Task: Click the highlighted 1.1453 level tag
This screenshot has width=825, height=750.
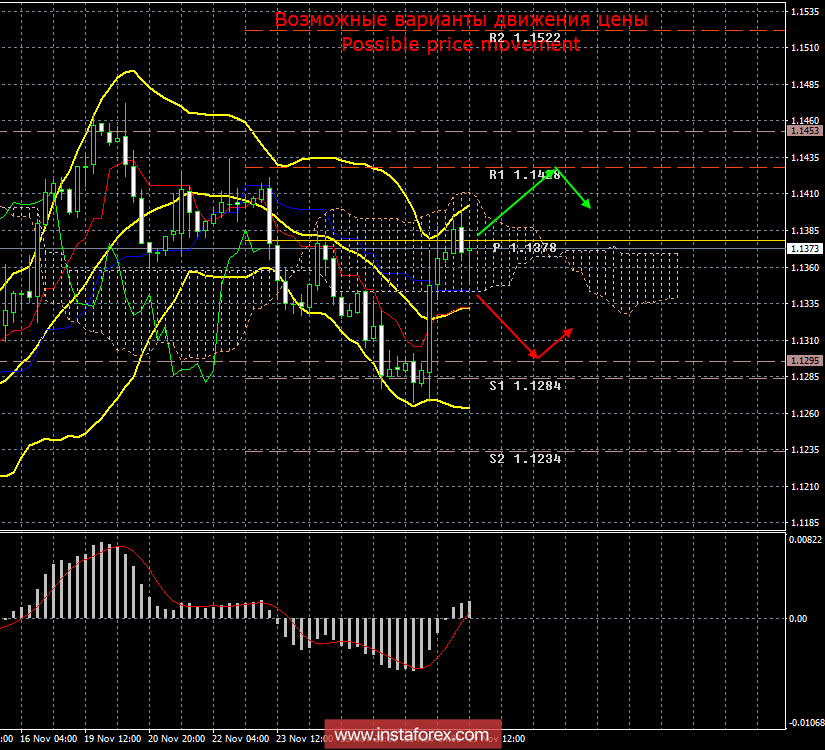Action: tap(804, 131)
